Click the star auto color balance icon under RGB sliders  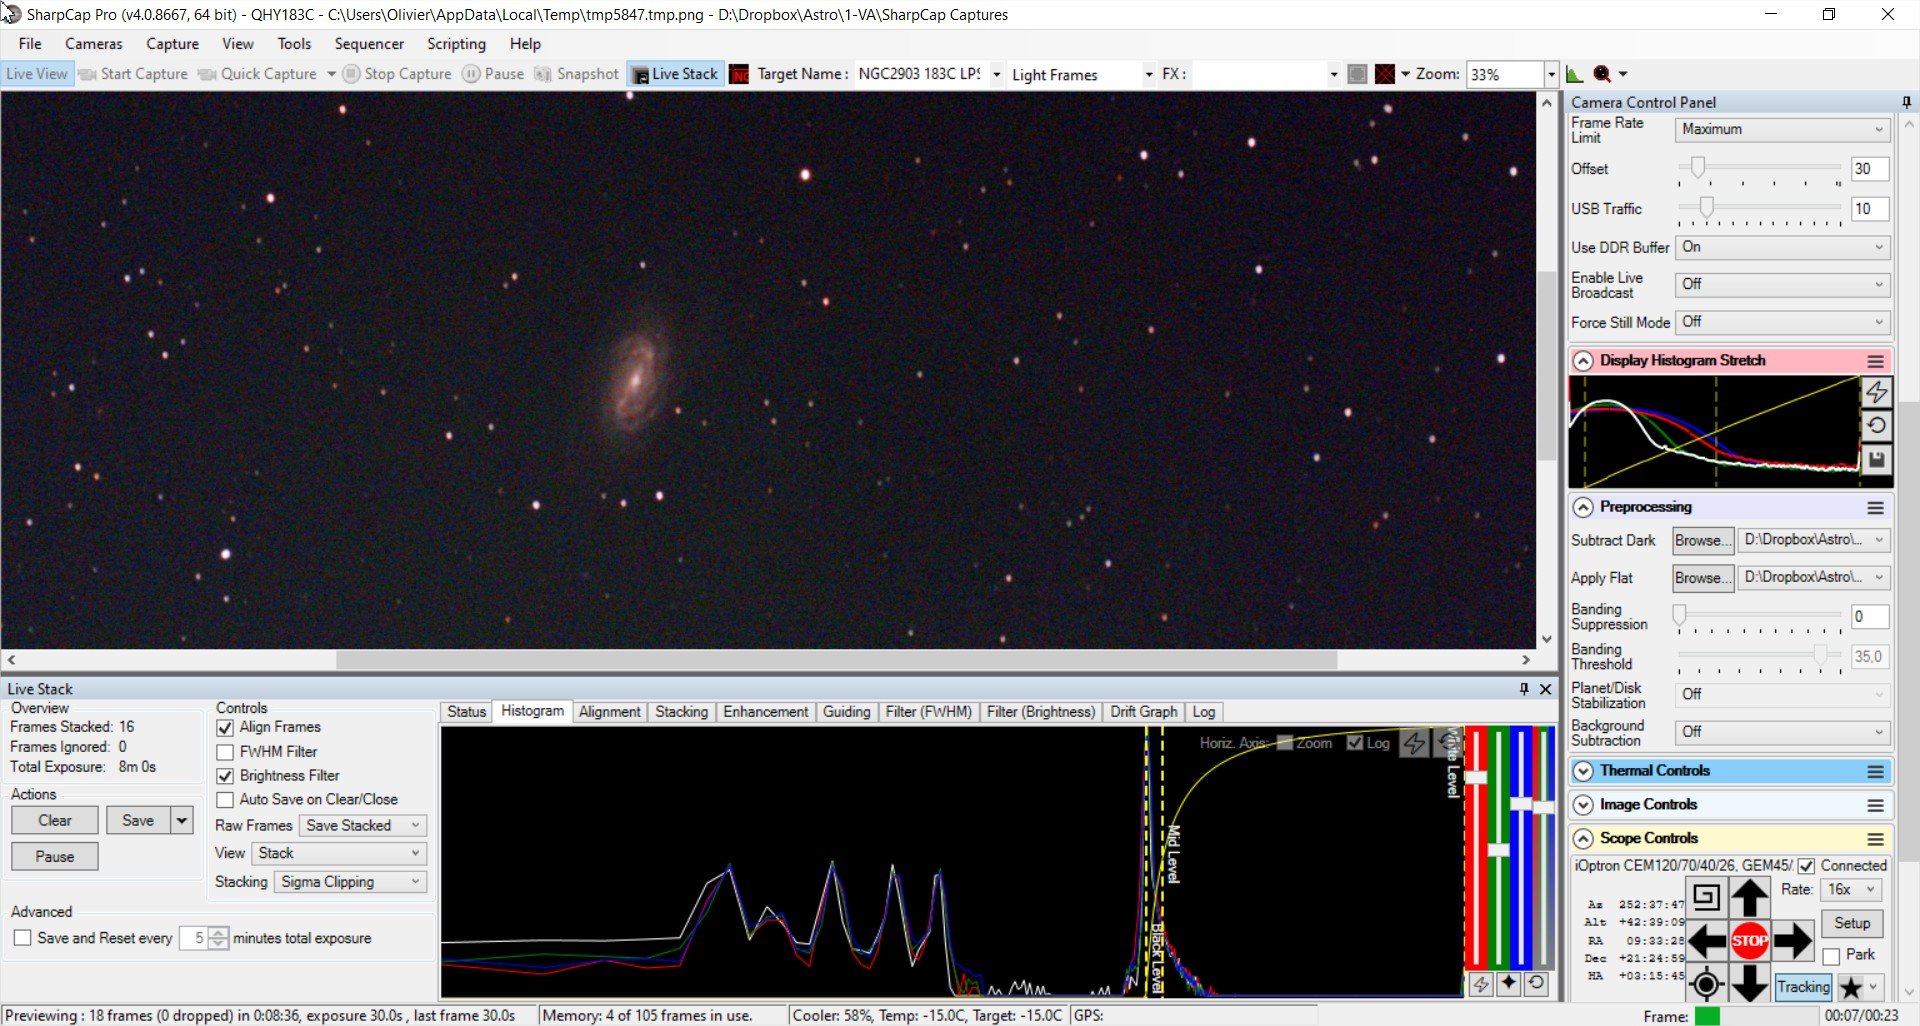1509,983
